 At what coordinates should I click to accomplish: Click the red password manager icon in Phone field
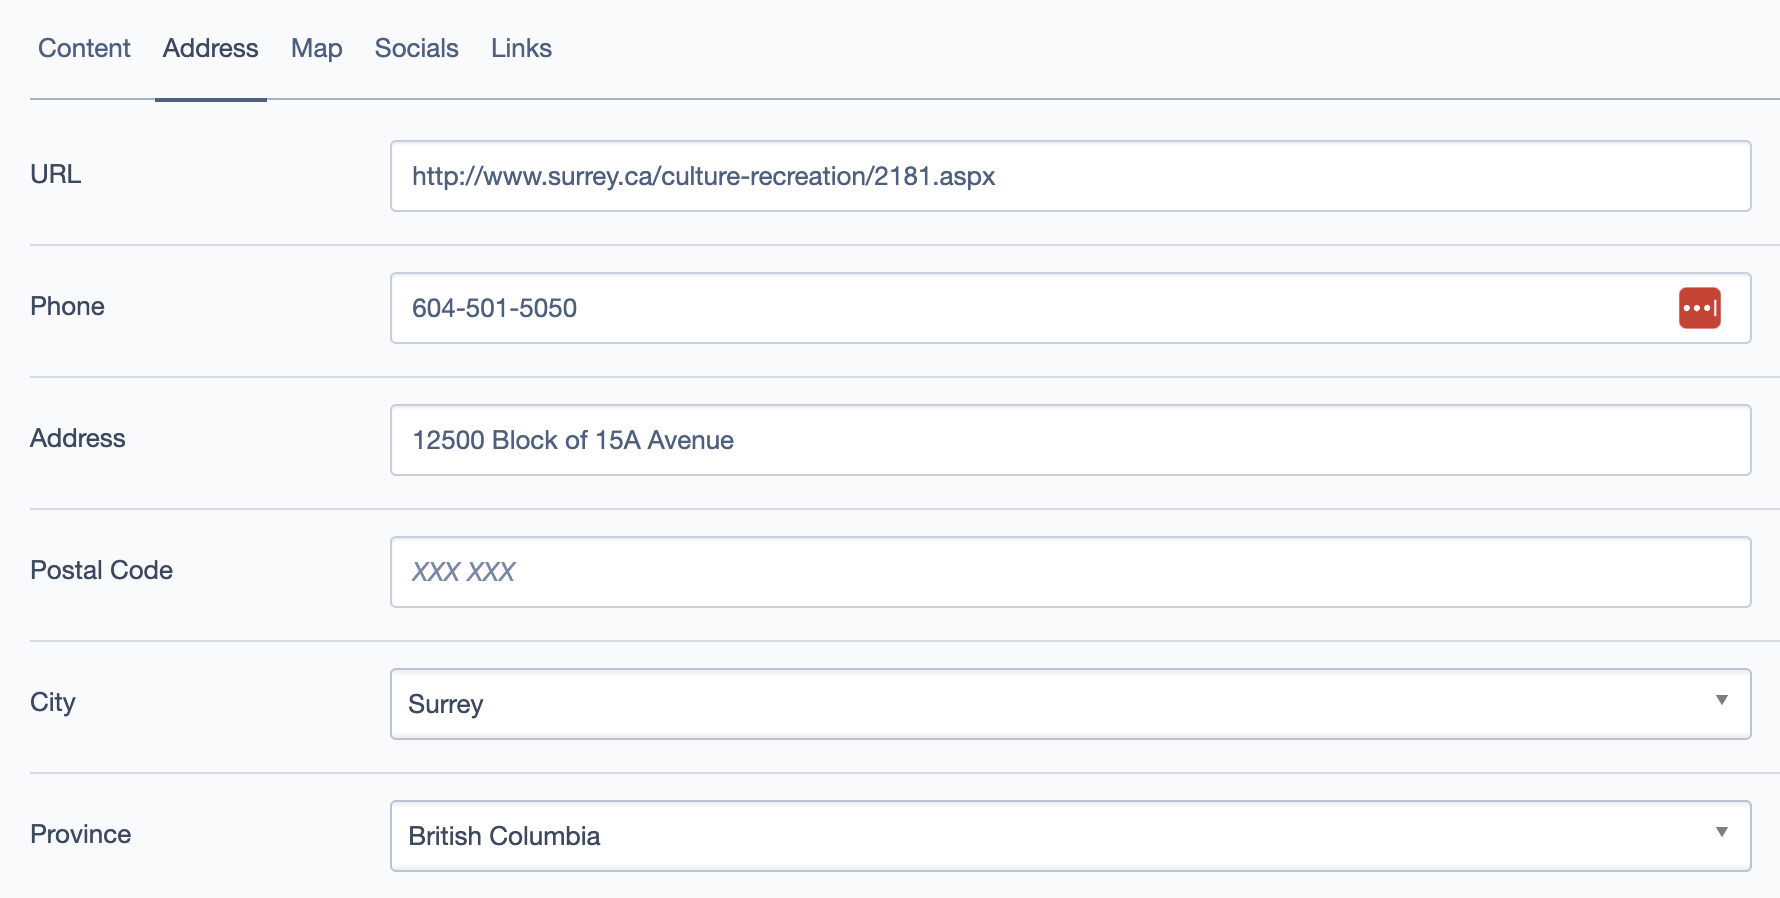[1699, 308]
